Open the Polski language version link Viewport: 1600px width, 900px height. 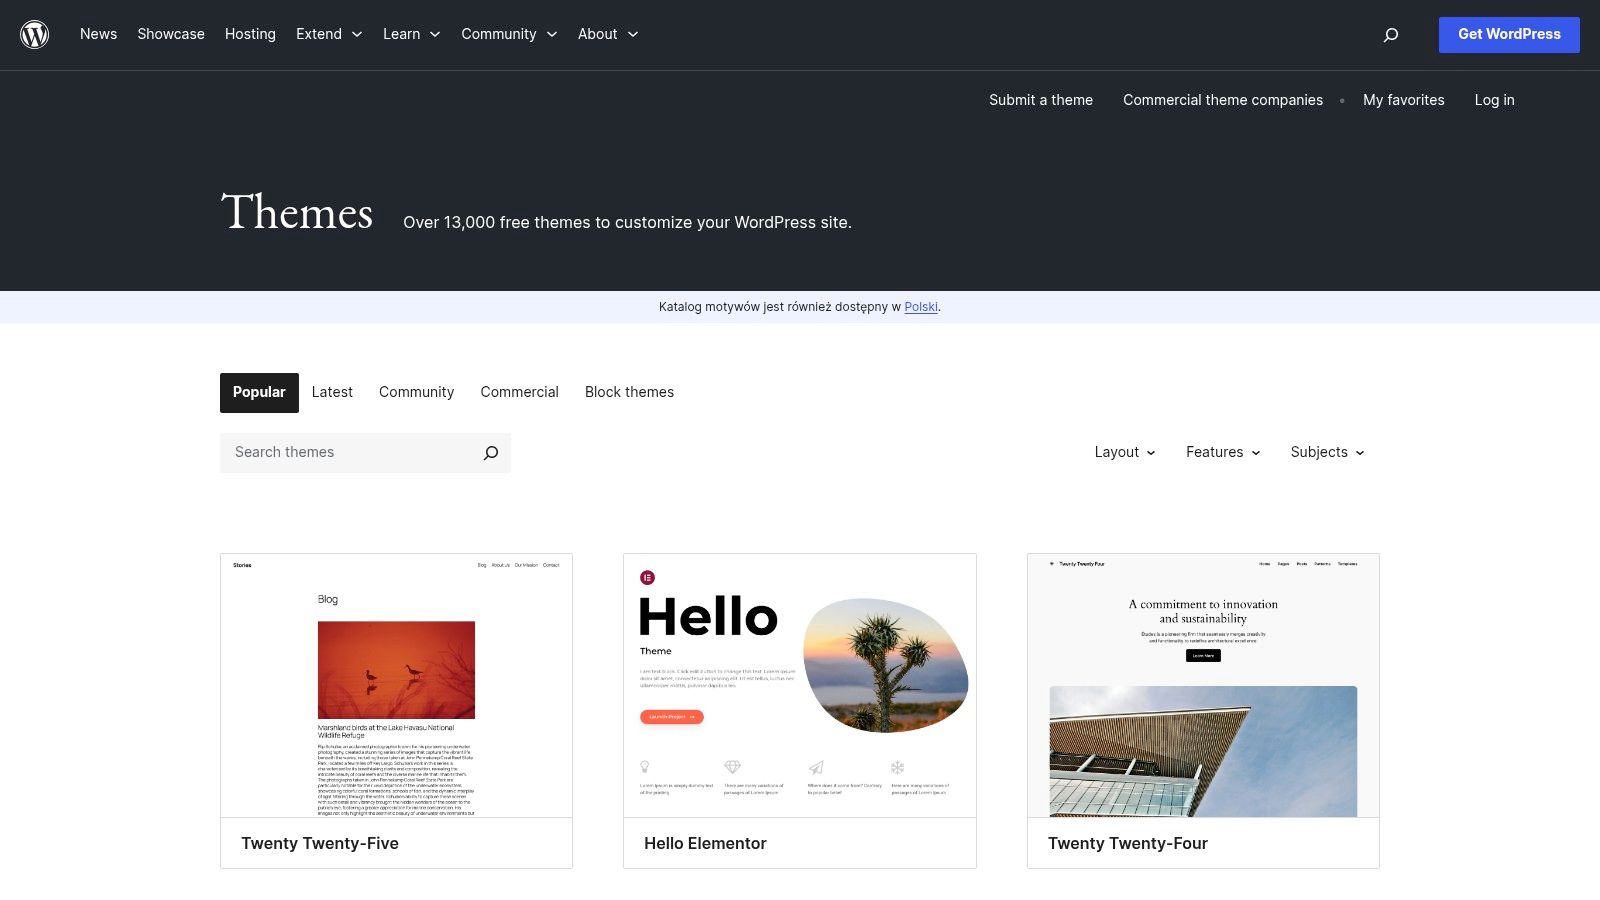(x=921, y=307)
